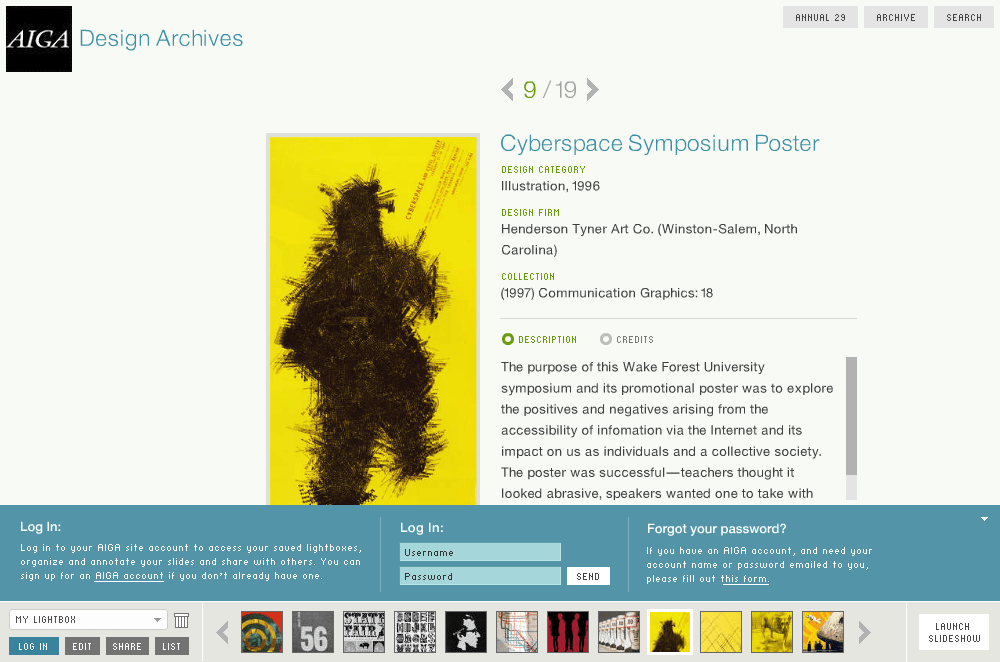This screenshot has width=1000, height=662.
Task: Open the 'this form' password link
Action: 745,579
